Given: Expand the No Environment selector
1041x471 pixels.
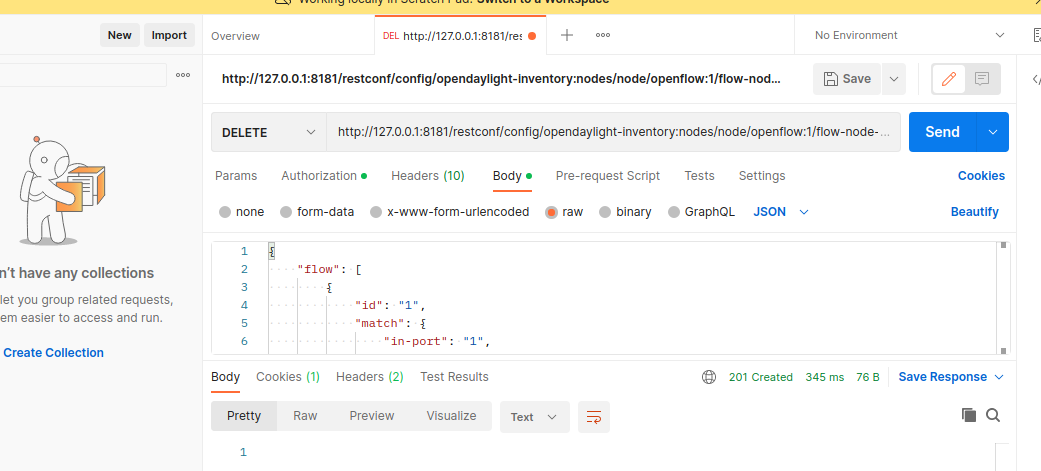Looking at the screenshot, I should pos(910,35).
